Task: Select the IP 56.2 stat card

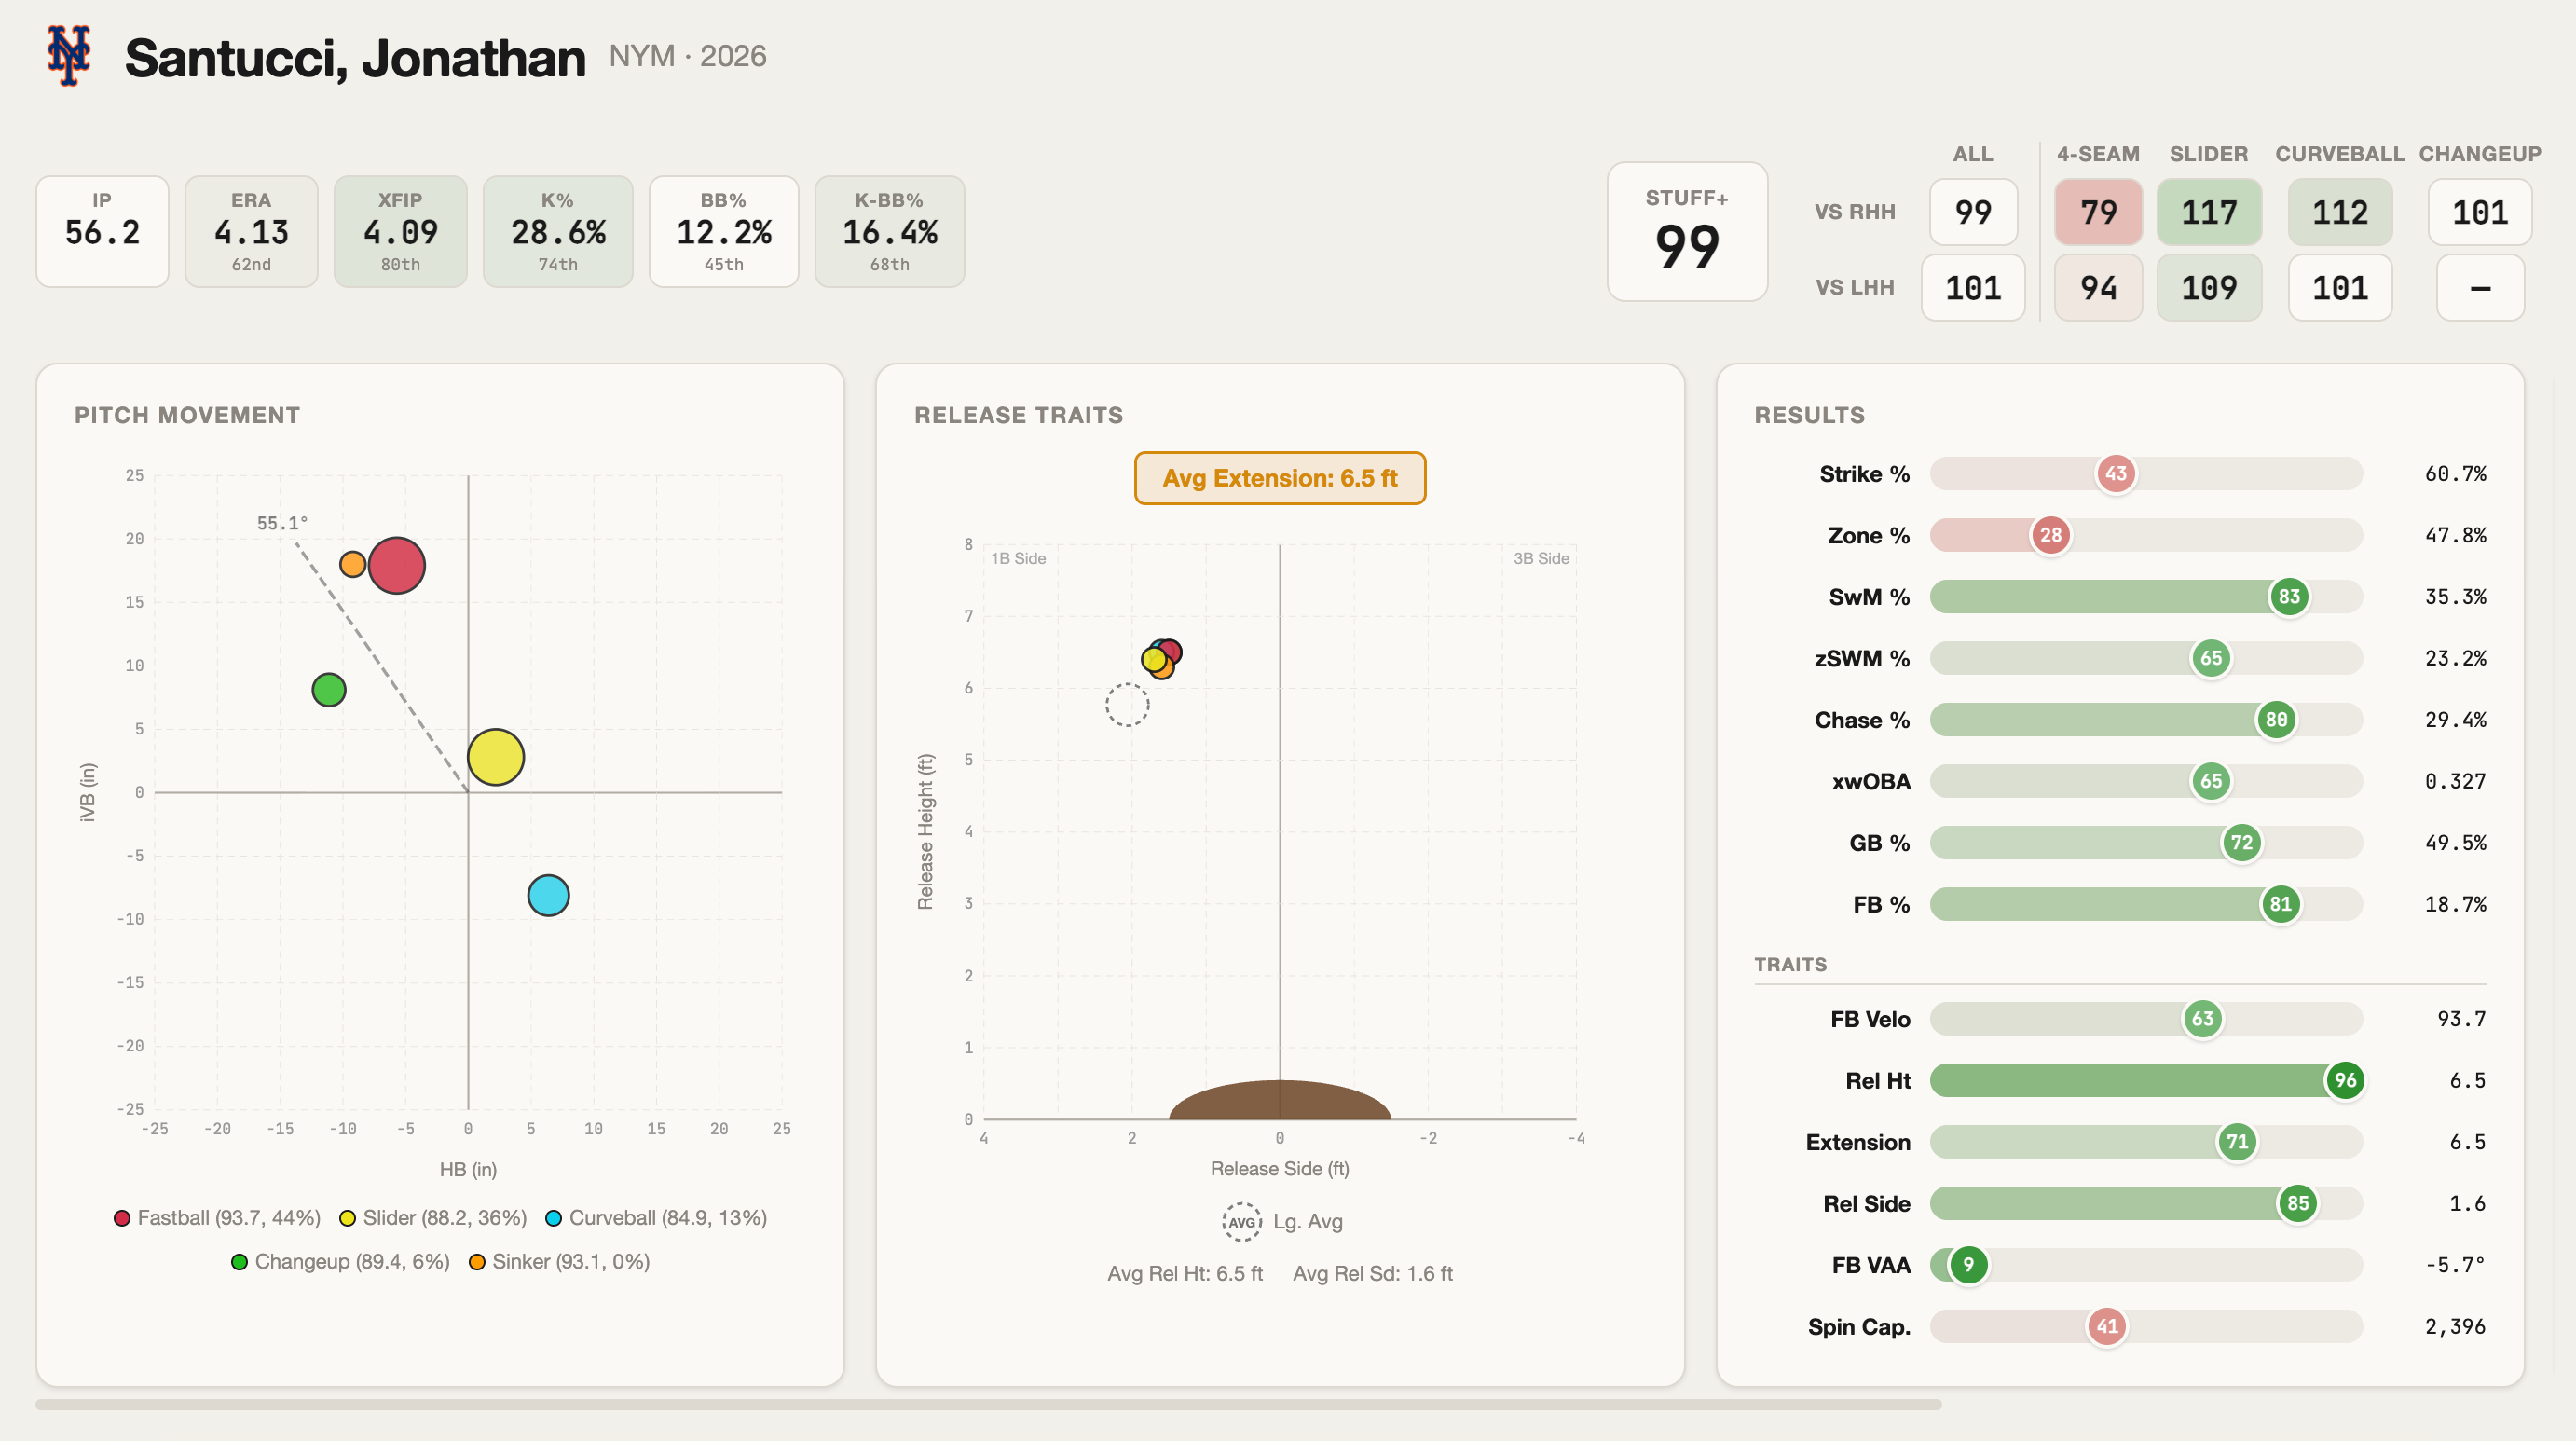Action: 102,232
